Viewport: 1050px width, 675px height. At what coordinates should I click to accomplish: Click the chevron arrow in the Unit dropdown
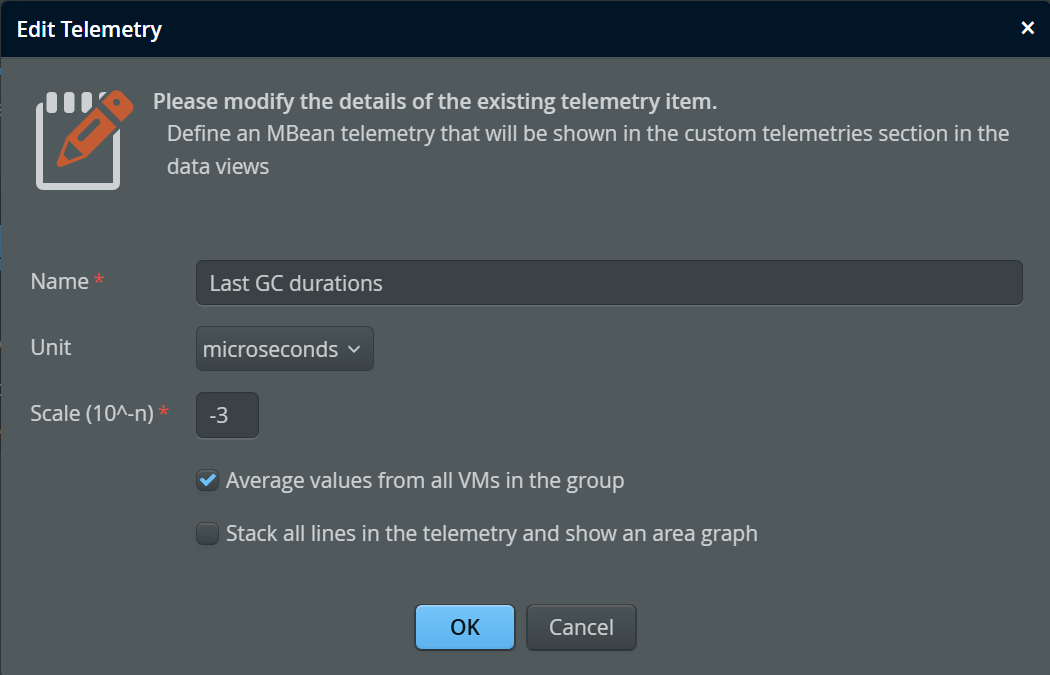point(354,350)
